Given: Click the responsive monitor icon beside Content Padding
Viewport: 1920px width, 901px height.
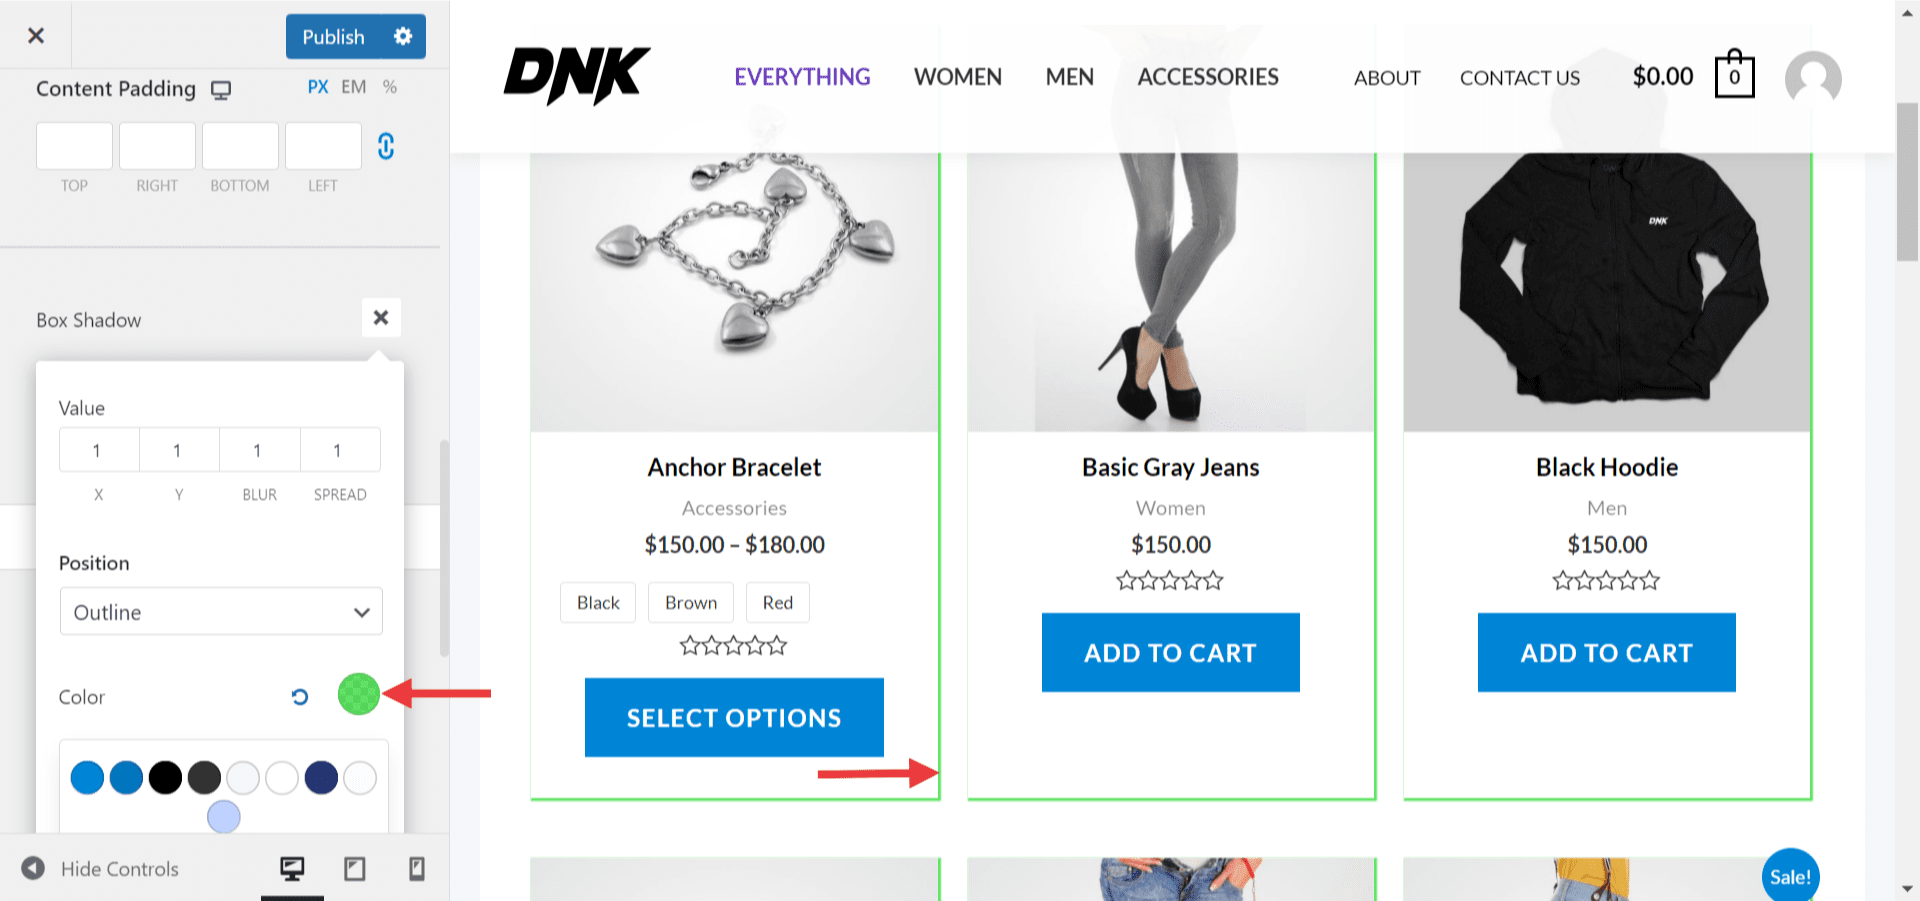Looking at the screenshot, I should (x=220, y=88).
